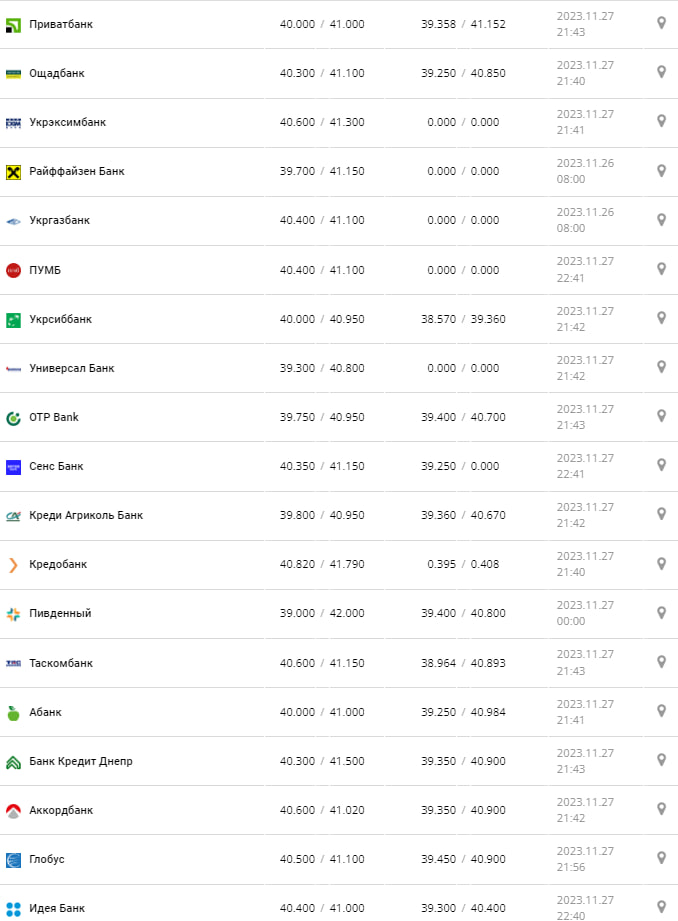Screen dimensions: 678x921
Task: Click the ПУМБ red logo icon
Action: pyautogui.click(x=14, y=270)
